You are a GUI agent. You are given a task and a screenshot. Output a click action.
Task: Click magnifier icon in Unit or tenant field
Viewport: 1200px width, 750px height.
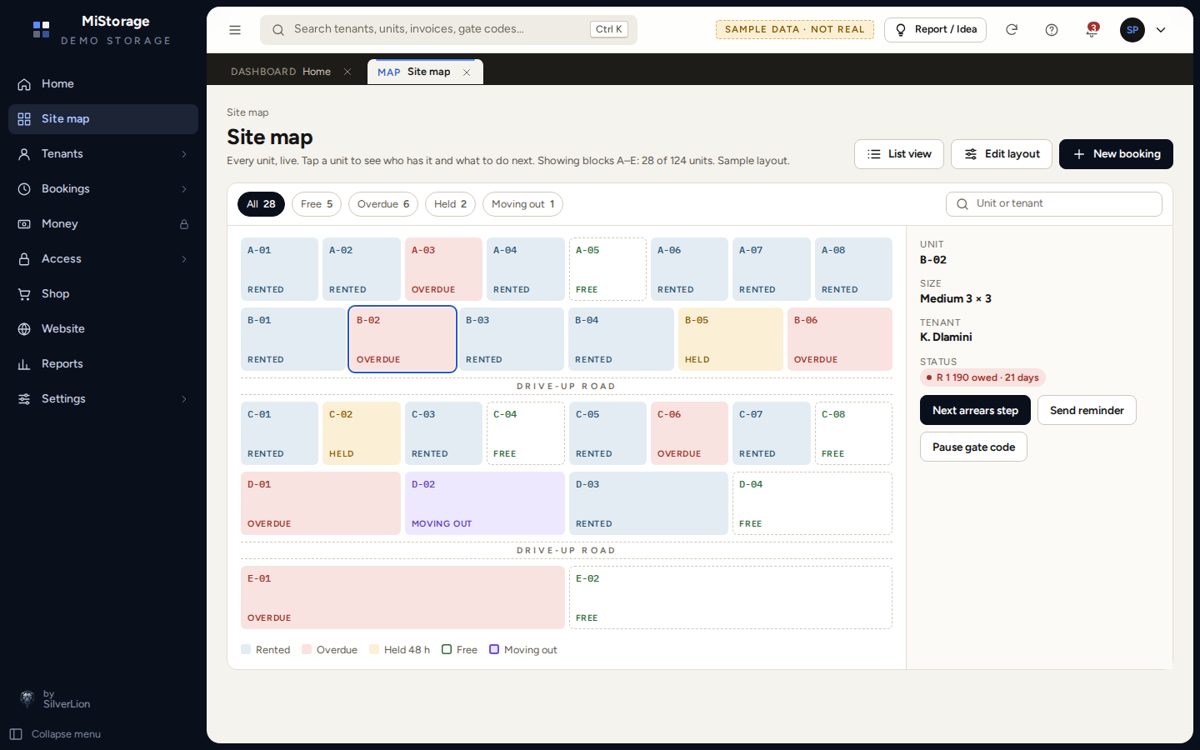[x=963, y=204]
